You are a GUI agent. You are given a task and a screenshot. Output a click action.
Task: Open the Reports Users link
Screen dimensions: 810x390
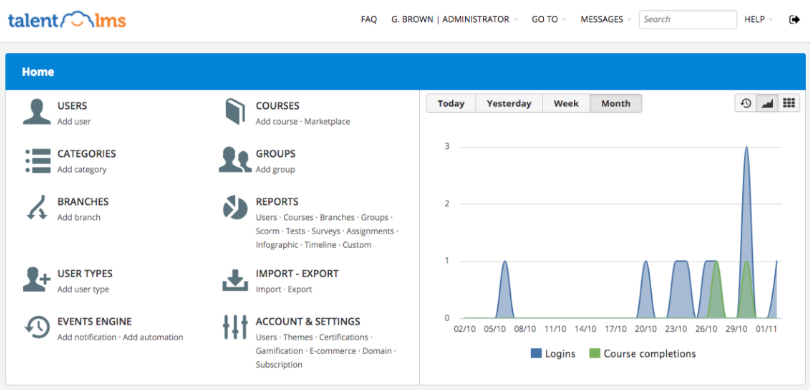266,217
